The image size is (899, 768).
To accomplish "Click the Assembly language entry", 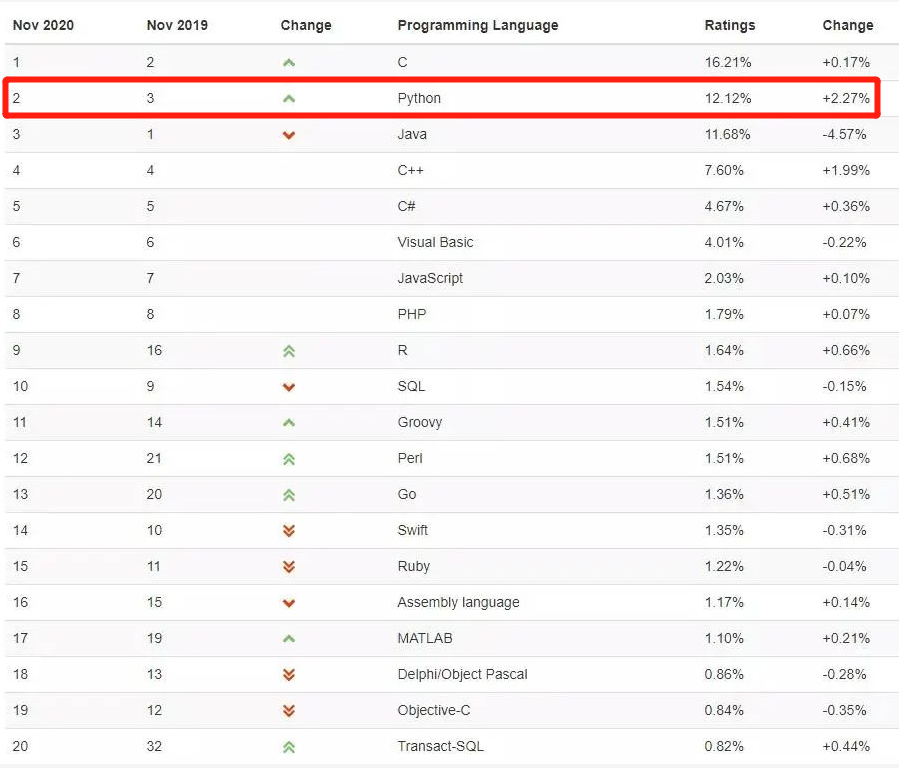I will tap(458, 603).
